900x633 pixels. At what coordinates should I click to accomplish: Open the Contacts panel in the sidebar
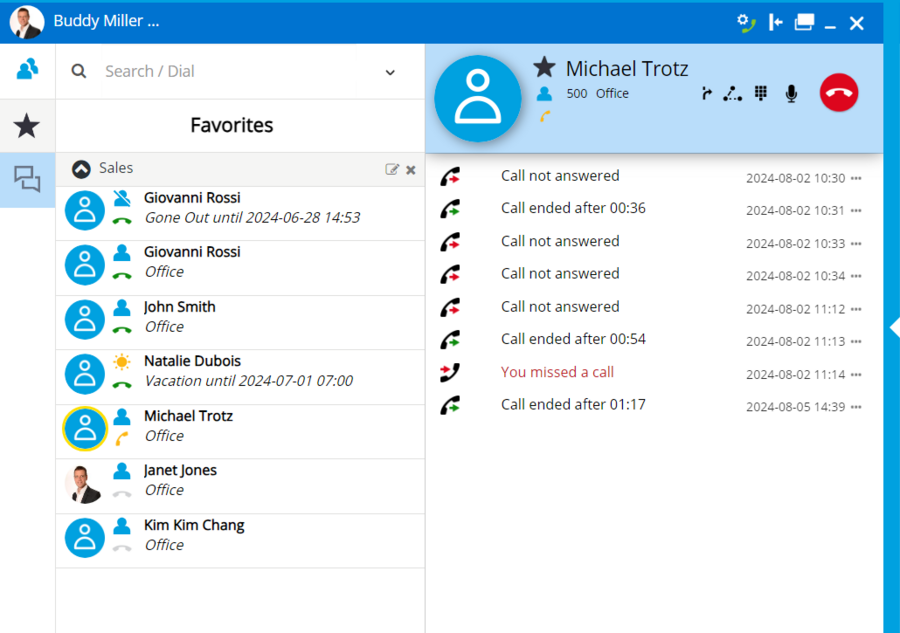(27, 70)
